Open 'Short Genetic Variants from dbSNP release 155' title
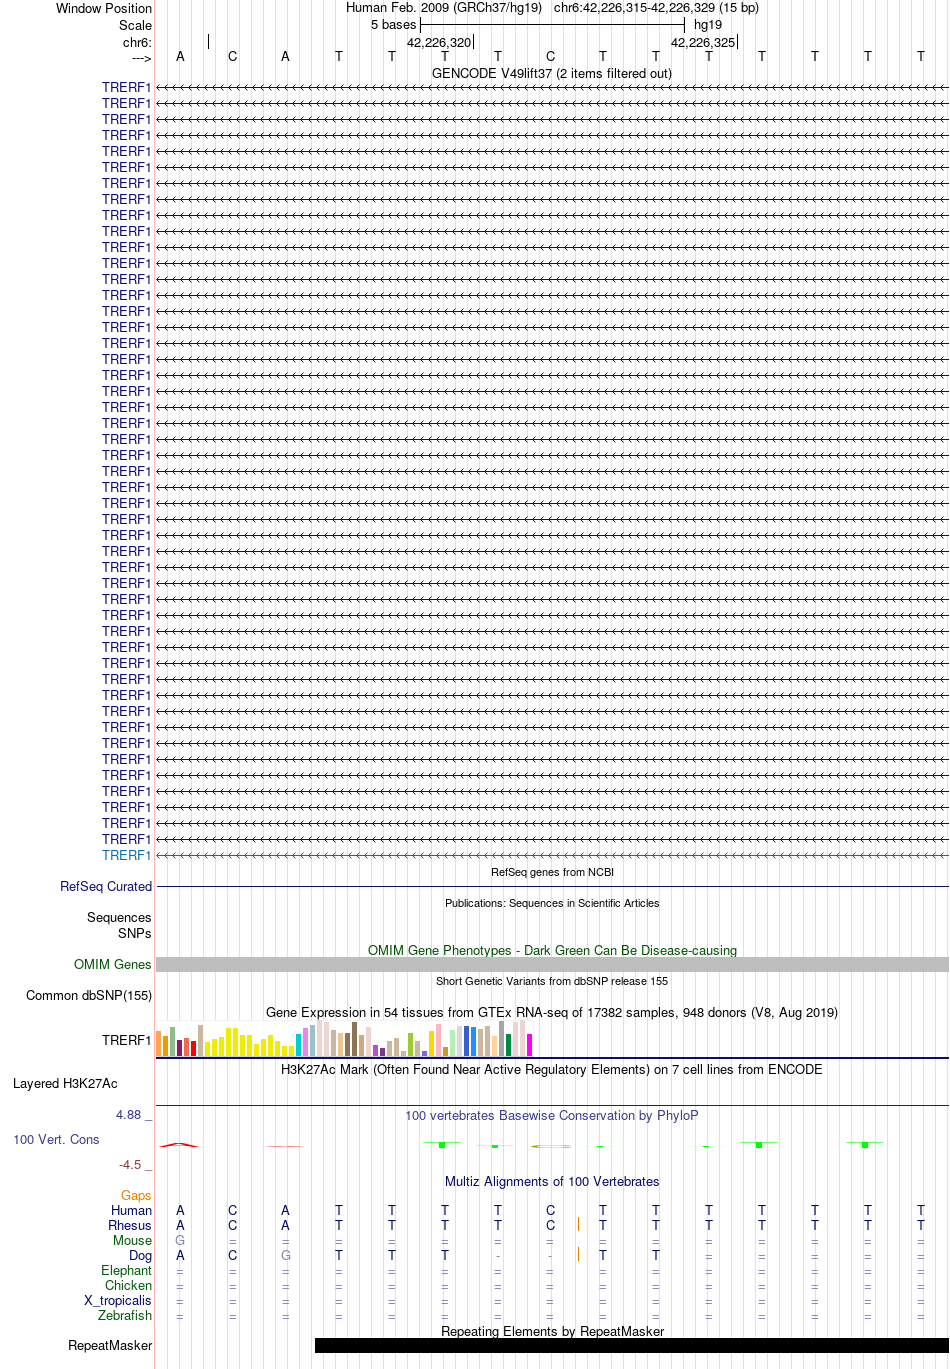Image resolution: width=950 pixels, height=1369 pixels. pyautogui.click(x=552, y=981)
